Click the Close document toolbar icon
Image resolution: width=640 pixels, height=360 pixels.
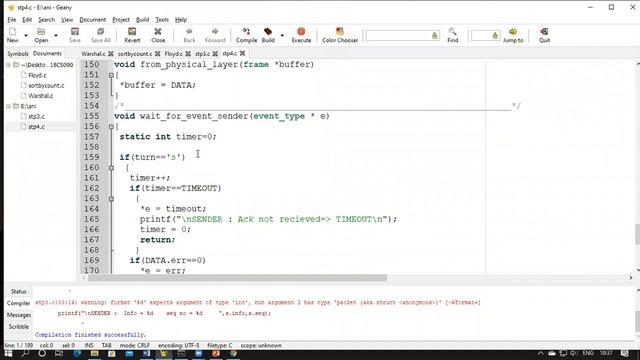(x=158, y=35)
